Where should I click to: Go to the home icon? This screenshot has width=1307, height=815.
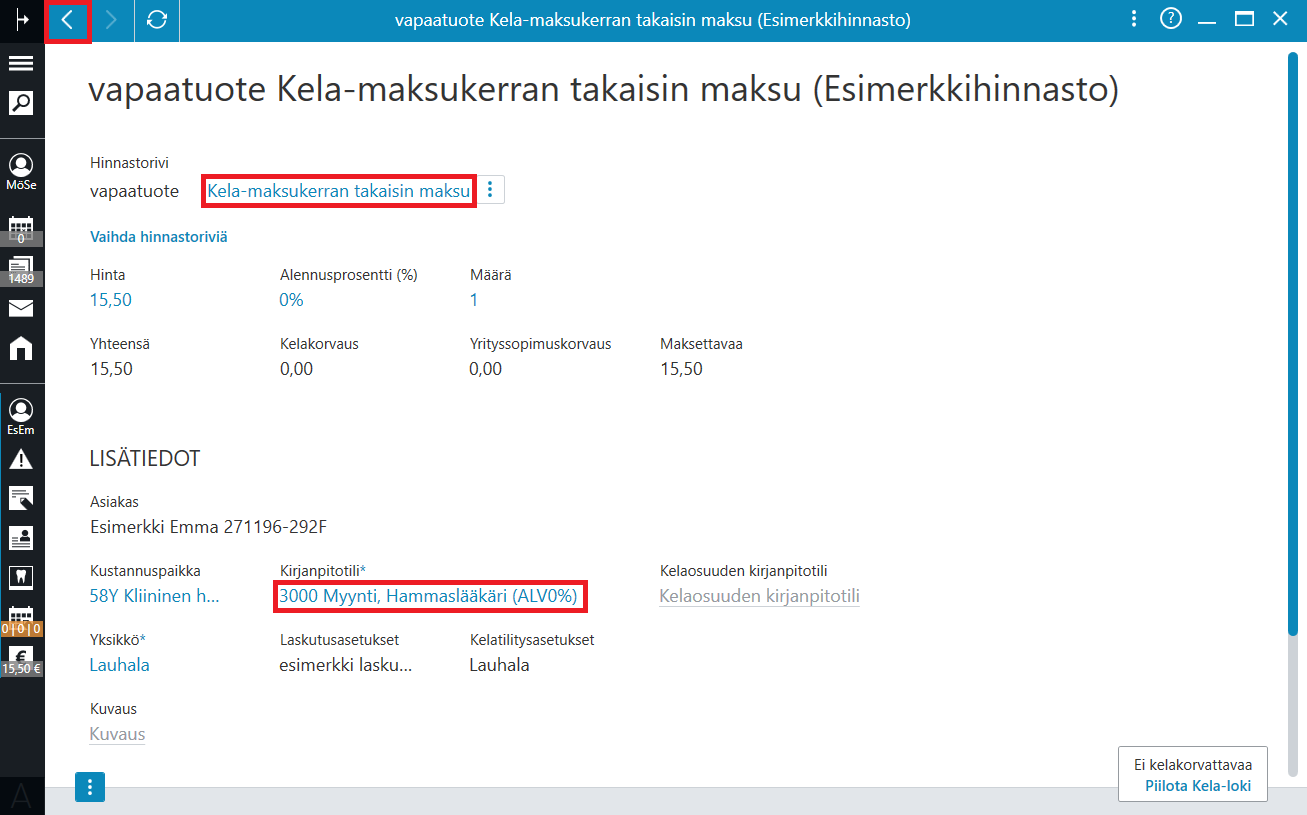21,348
